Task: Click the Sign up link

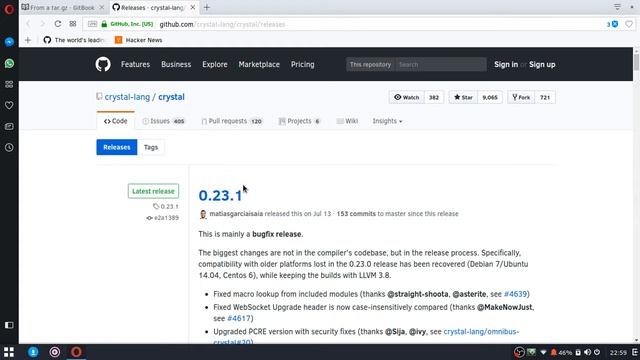Action: 542,64
